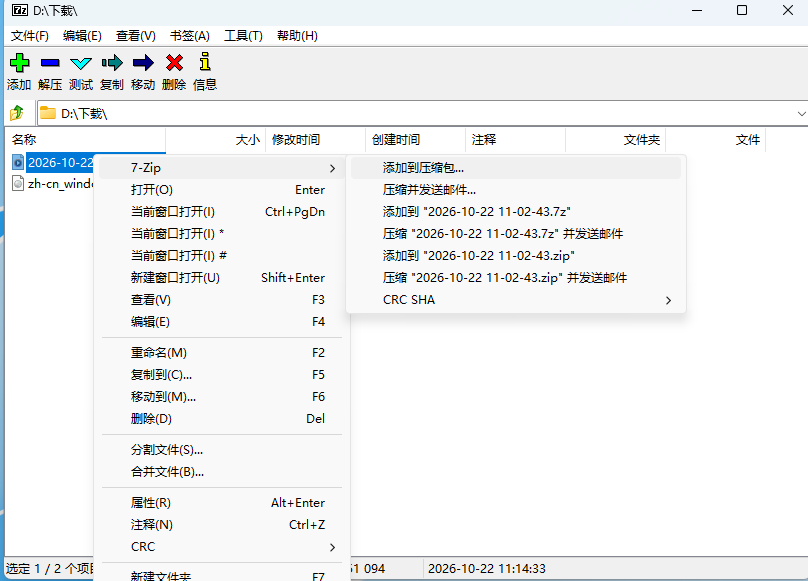Choose 当前窗口打开(I) with Ctrl+PgDn

pos(222,211)
